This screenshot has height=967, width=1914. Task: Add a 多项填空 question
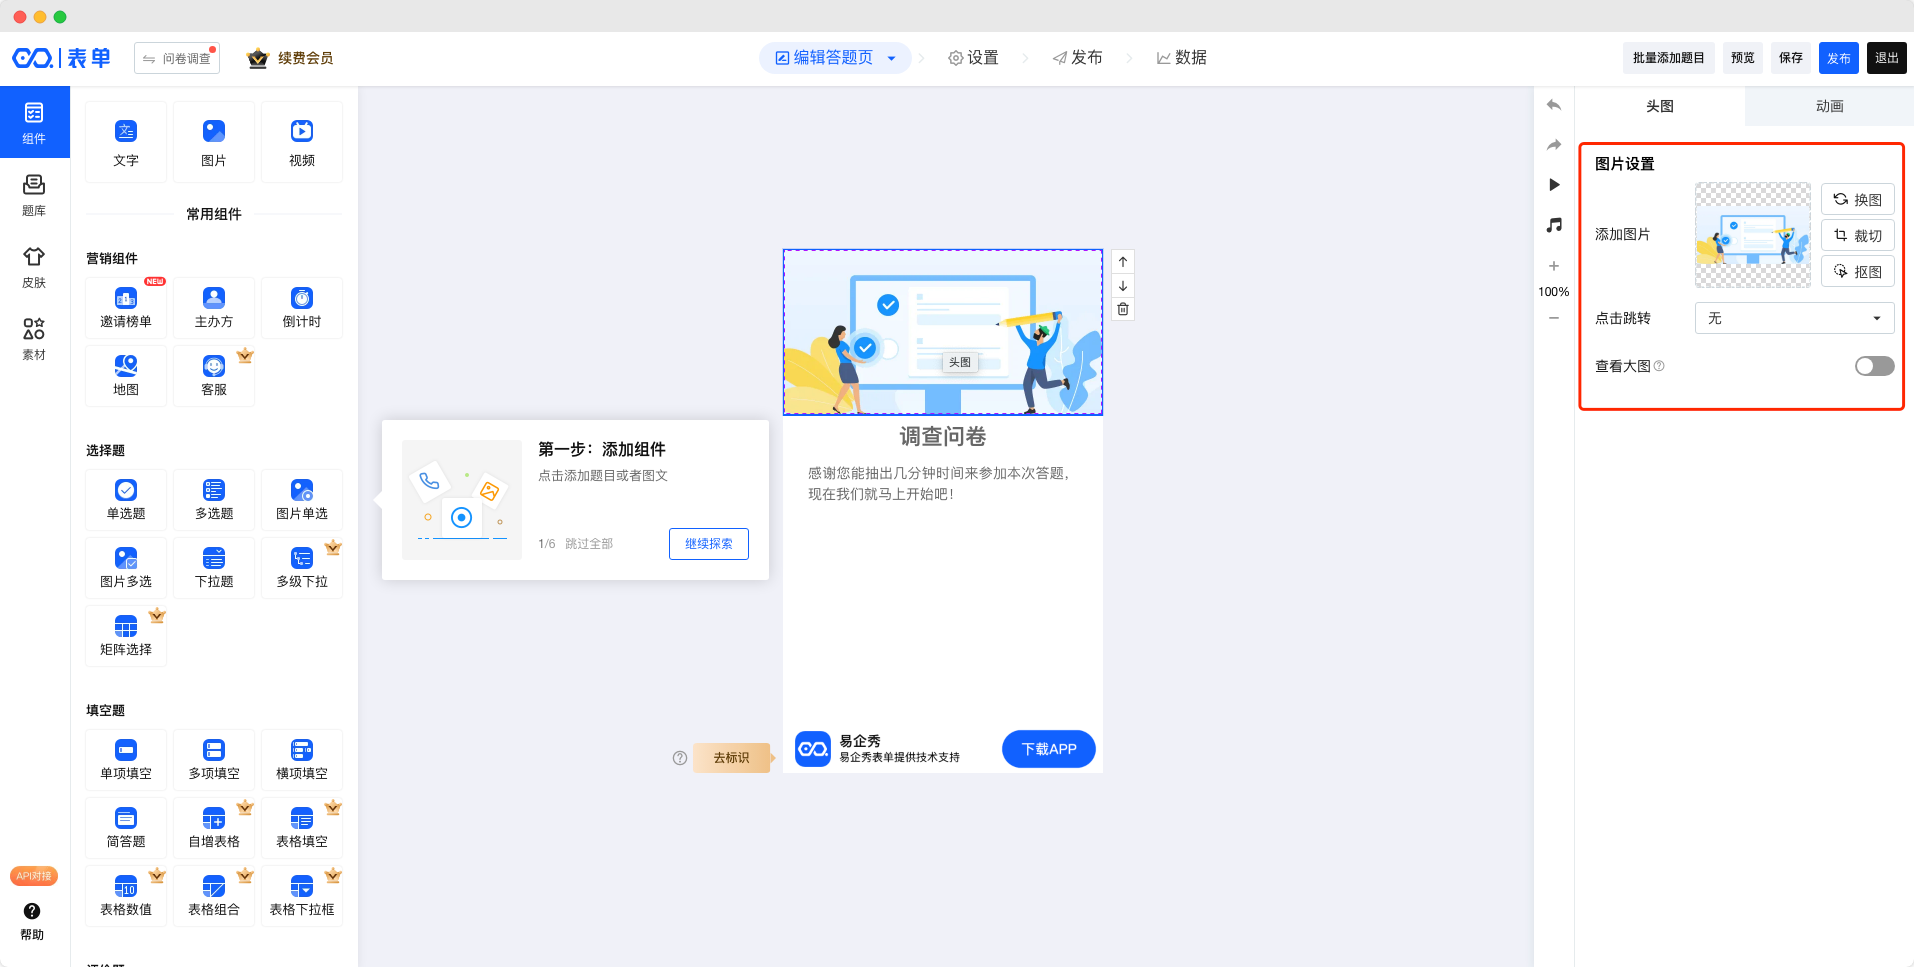click(x=214, y=760)
